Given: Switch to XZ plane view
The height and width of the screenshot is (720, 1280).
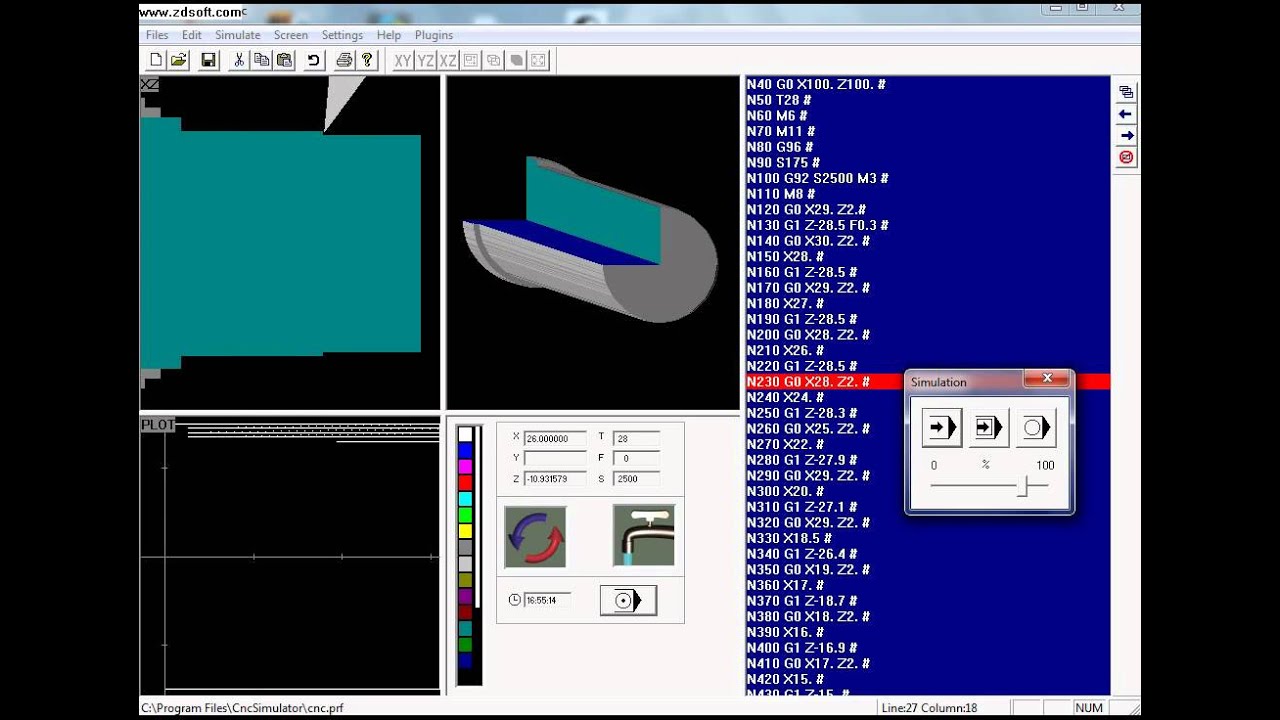Looking at the screenshot, I should (448, 60).
